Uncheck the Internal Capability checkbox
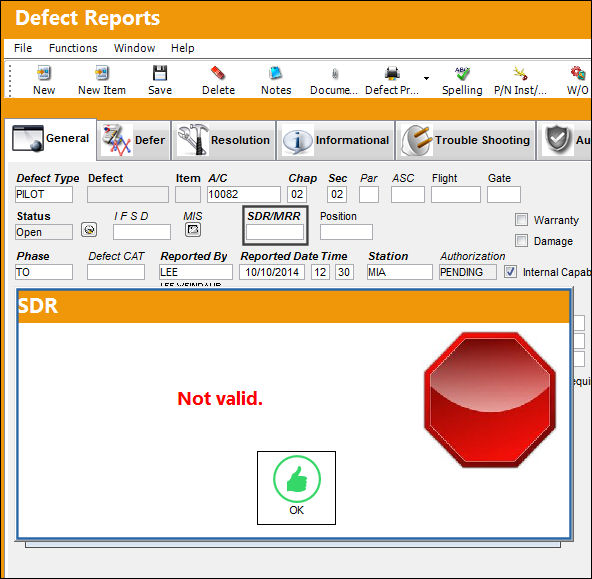 point(510,272)
